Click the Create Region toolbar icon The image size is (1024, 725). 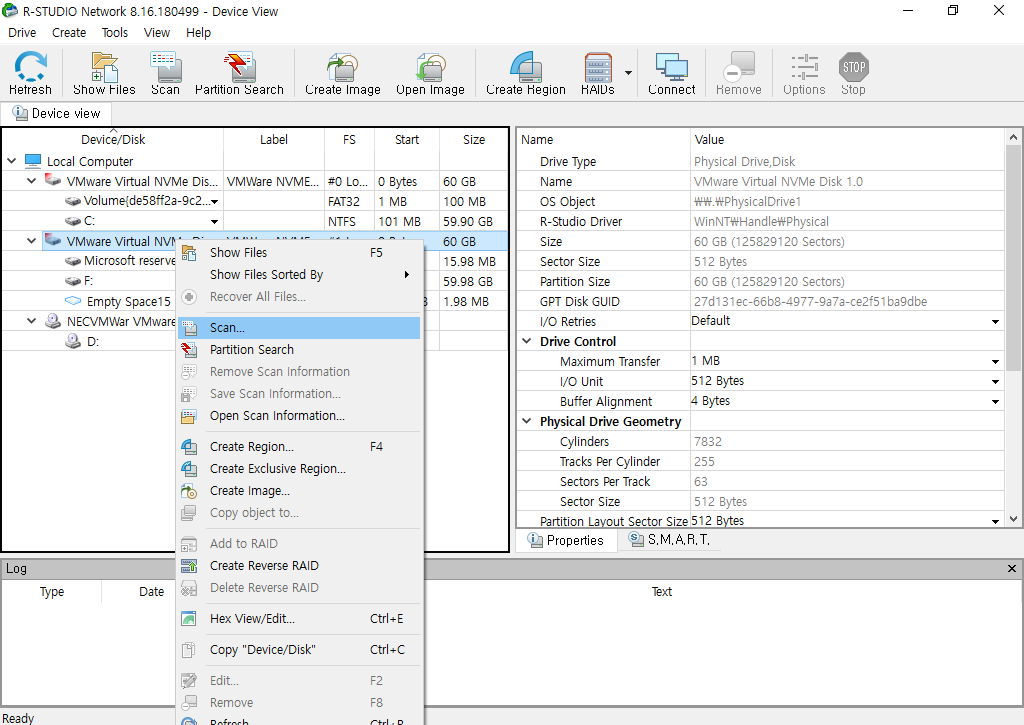526,73
